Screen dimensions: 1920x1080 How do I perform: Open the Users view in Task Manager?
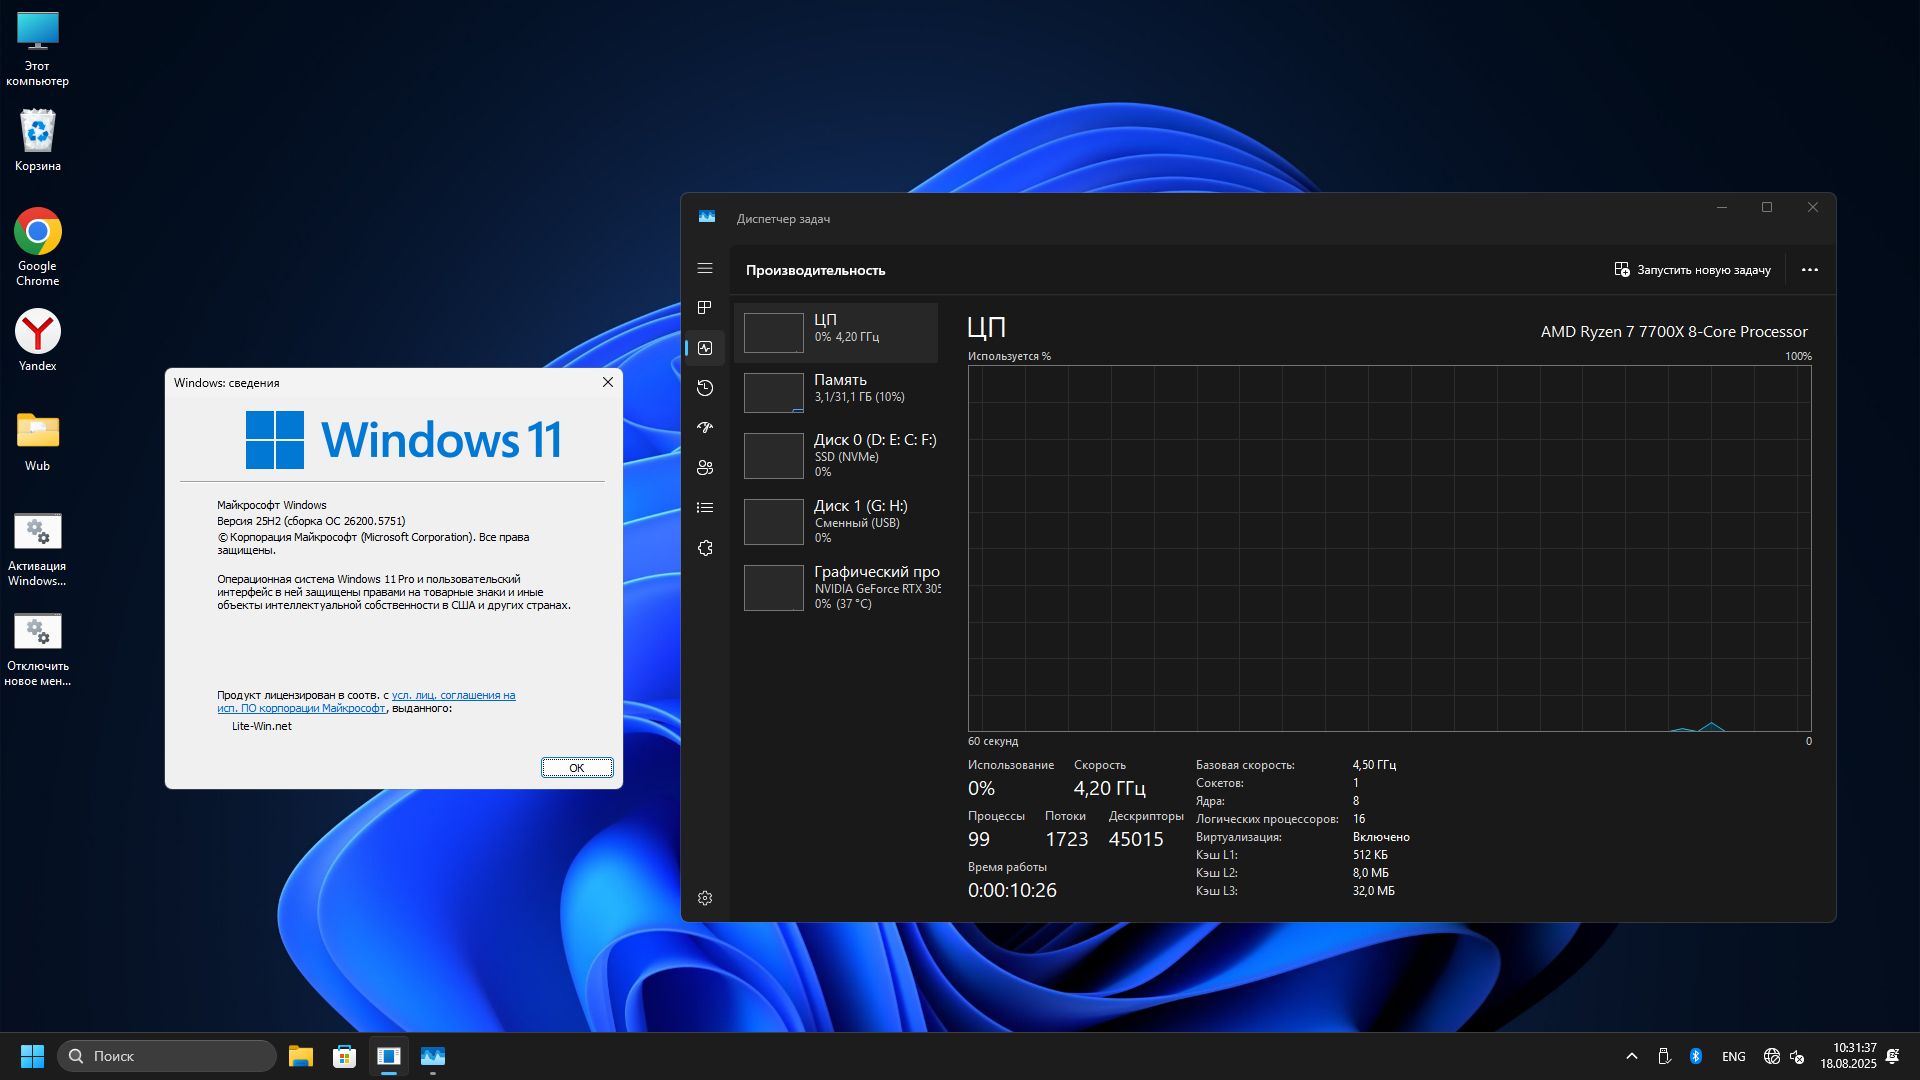705,467
